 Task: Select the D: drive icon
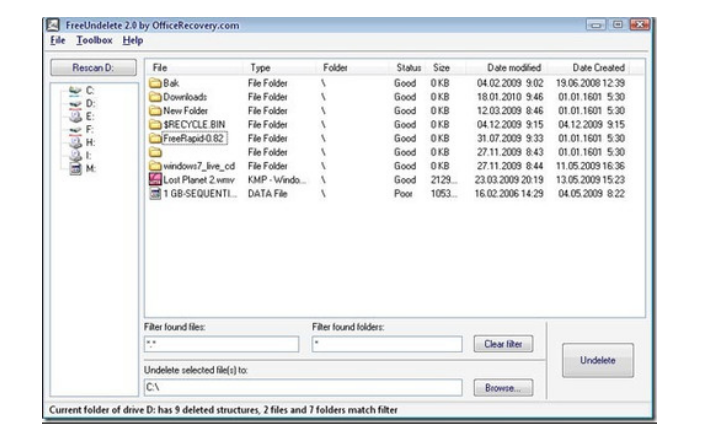point(75,103)
